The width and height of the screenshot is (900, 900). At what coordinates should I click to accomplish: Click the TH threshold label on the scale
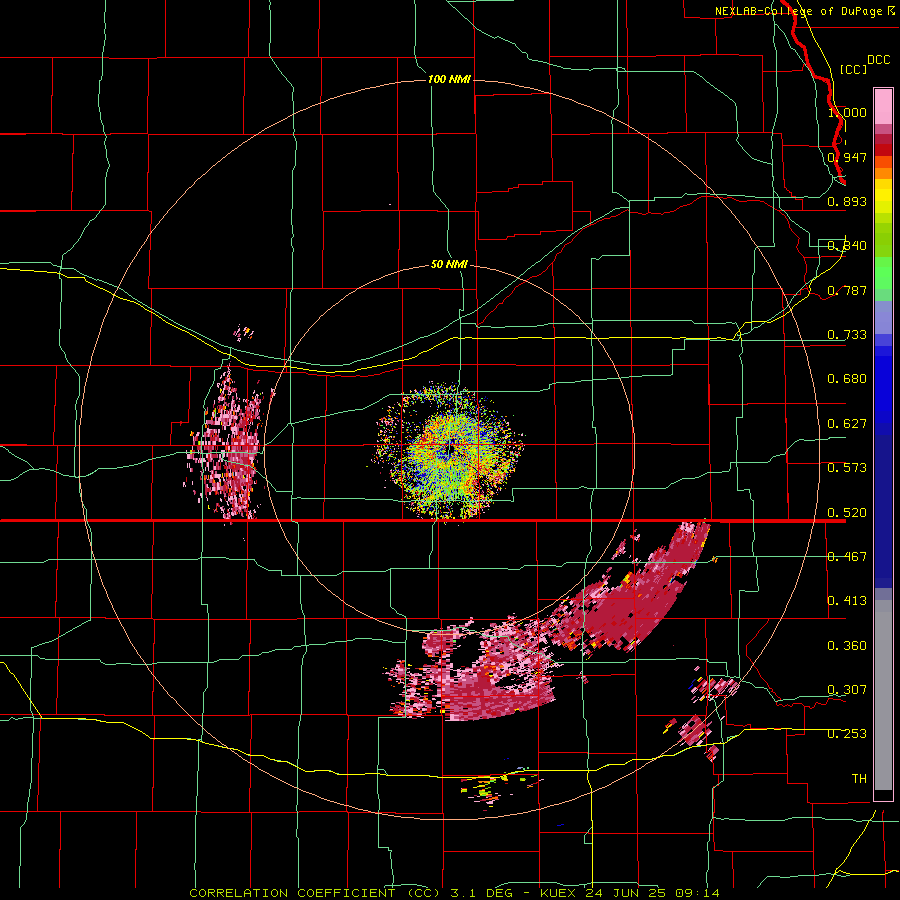859,779
